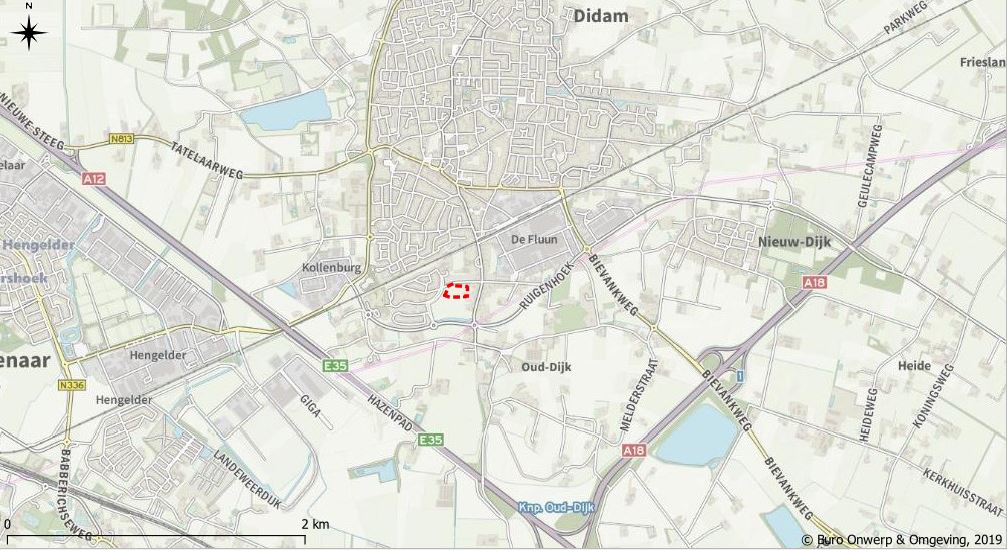Viewport: 1007px width, 550px height.
Task: Click the A18 shield near Nieuw-Dijk
Action: [815, 282]
